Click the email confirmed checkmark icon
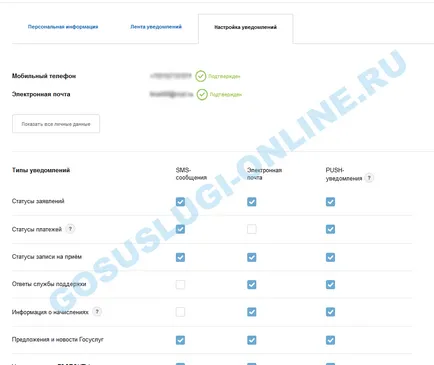Screen dimensions: 434x365 (x=202, y=94)
